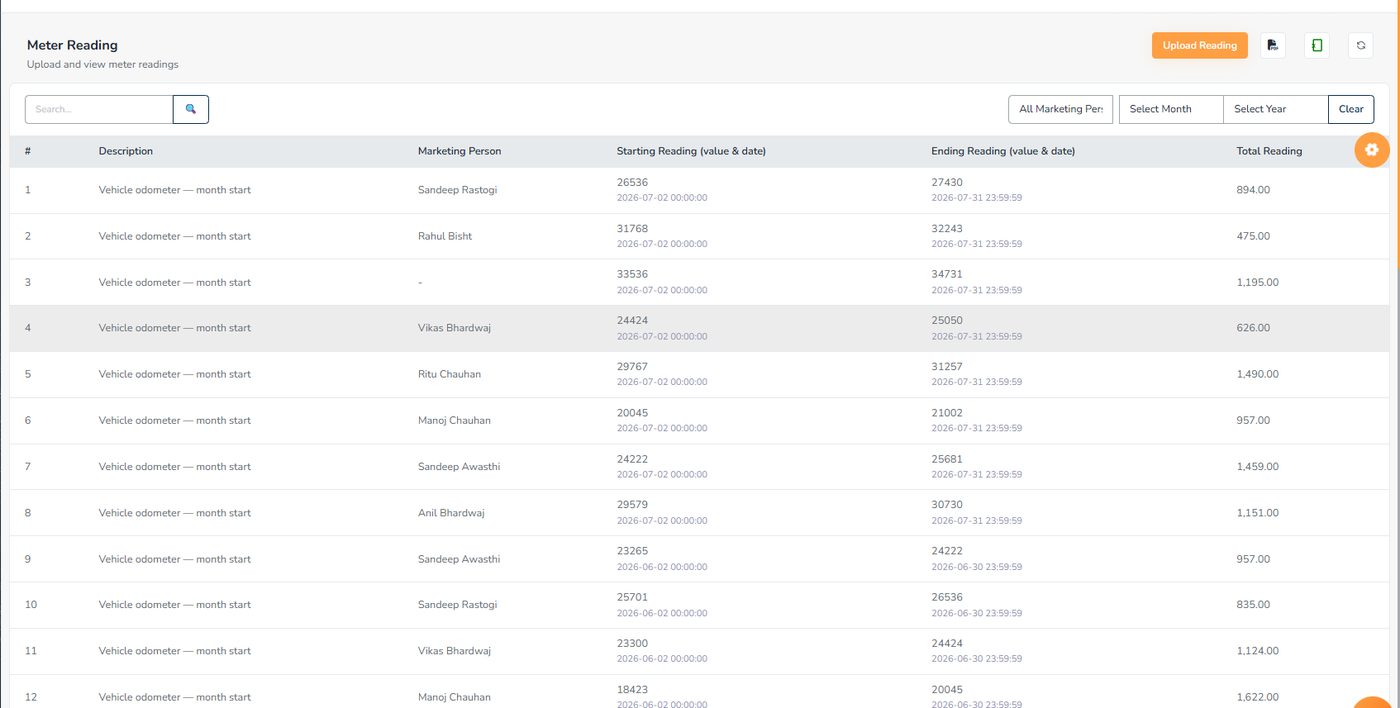Click ending reading value 30730
The width and height of the screenshot is (1400, 708).
click(x=947, y=505)
